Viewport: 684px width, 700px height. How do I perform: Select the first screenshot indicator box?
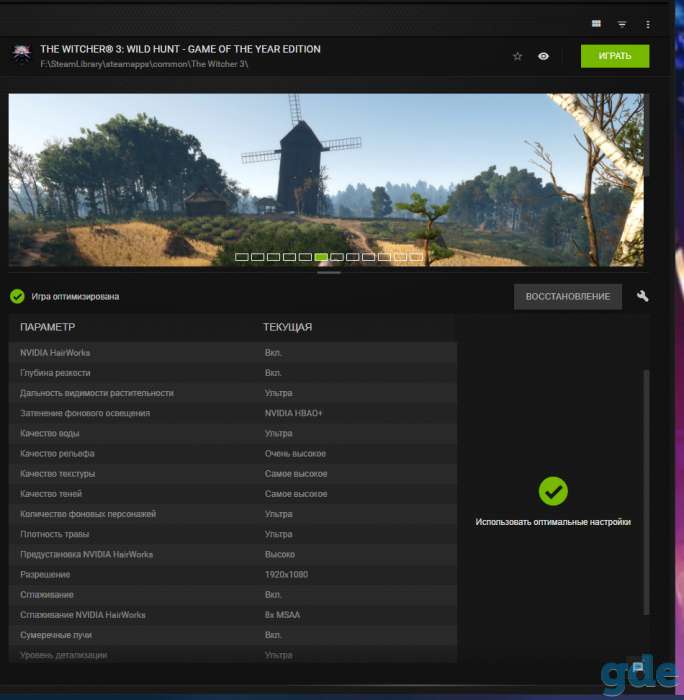(242, 257)
